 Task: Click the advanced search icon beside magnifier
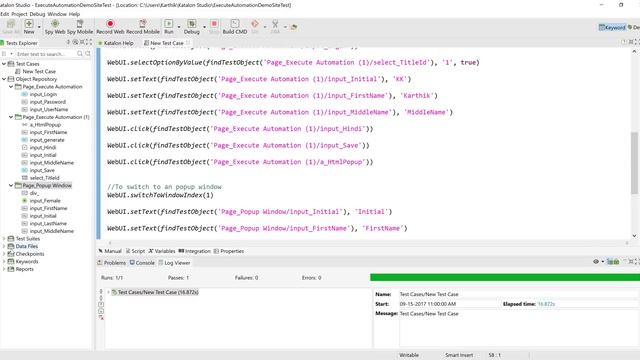[88, 54]
